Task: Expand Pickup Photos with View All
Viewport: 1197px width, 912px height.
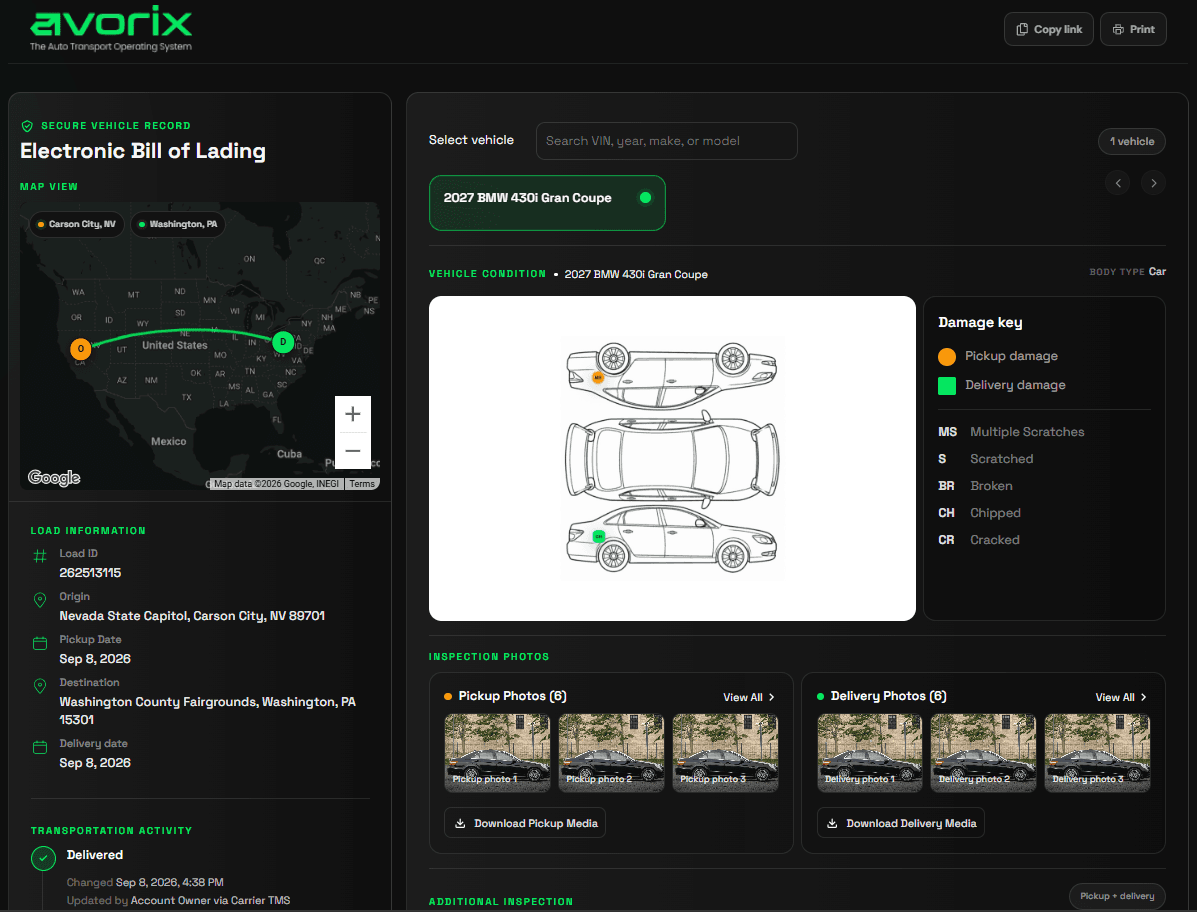Action: (x=749, y=698)
